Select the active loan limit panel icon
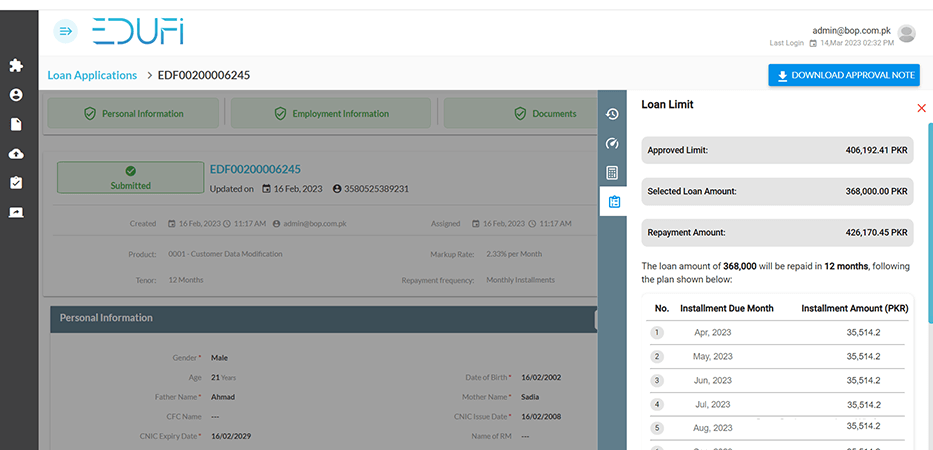This screenshot has height=450, width=933. (613, 202)
